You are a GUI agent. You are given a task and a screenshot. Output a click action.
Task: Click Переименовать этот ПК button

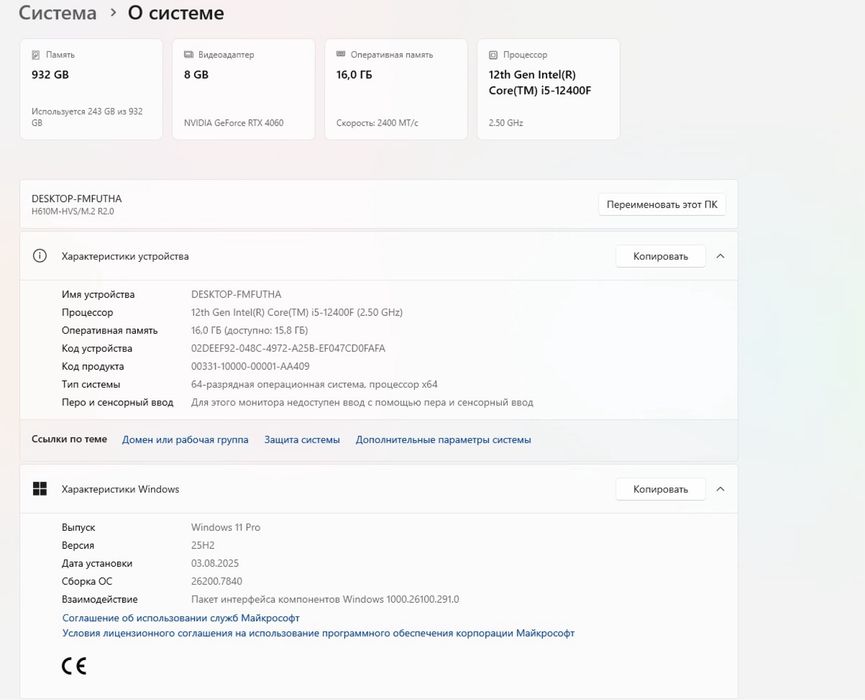[662, 205]
